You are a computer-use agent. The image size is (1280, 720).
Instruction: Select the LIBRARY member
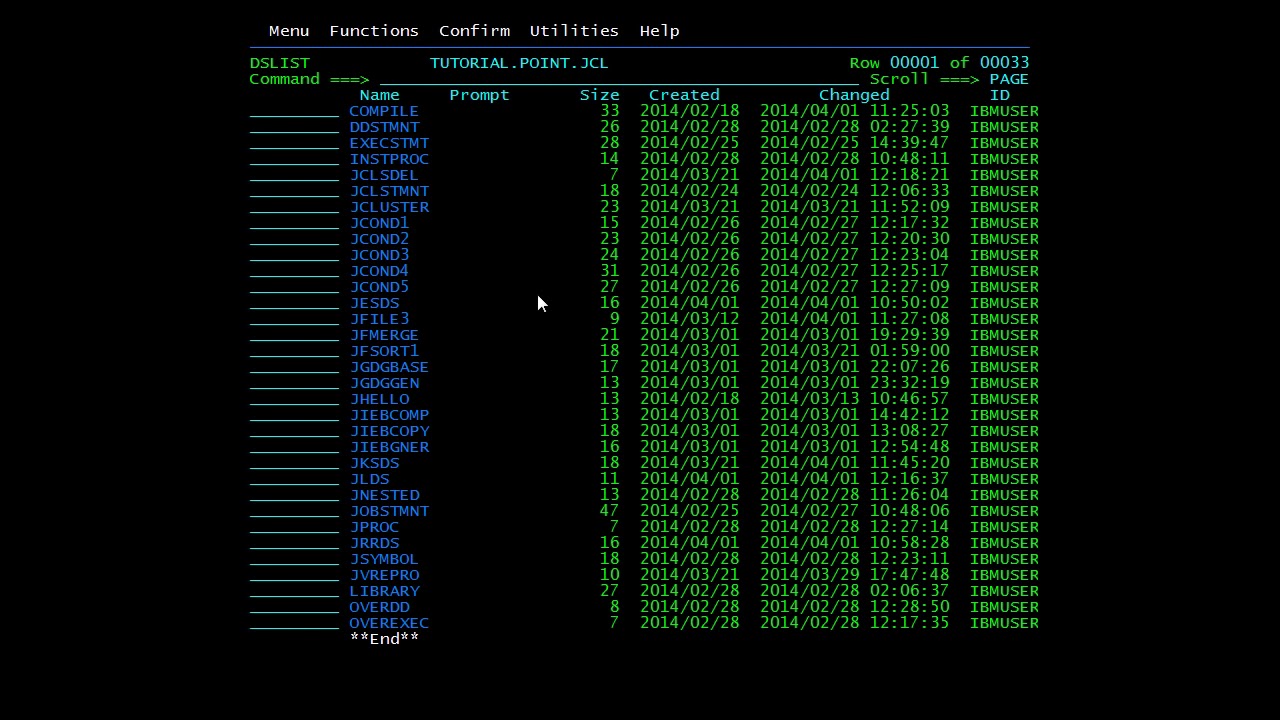[x=384, y=591]
